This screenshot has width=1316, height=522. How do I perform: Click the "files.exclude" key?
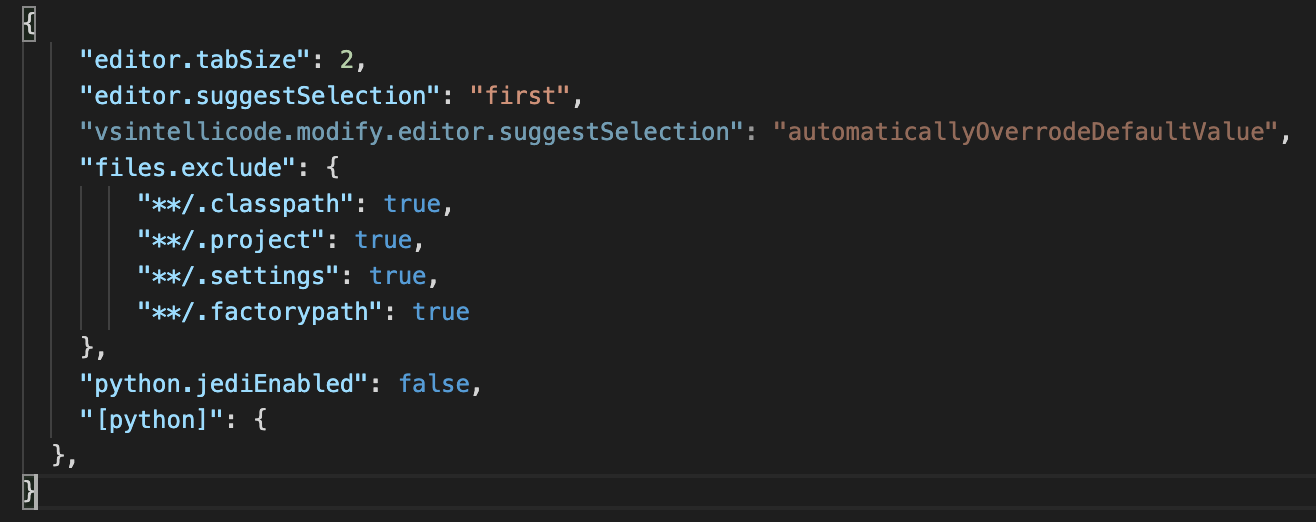coord(189,168)
